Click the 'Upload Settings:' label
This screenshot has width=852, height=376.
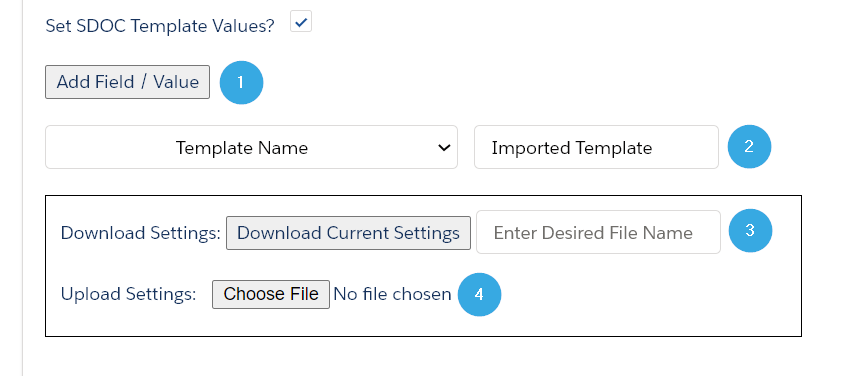pos(128,294)
